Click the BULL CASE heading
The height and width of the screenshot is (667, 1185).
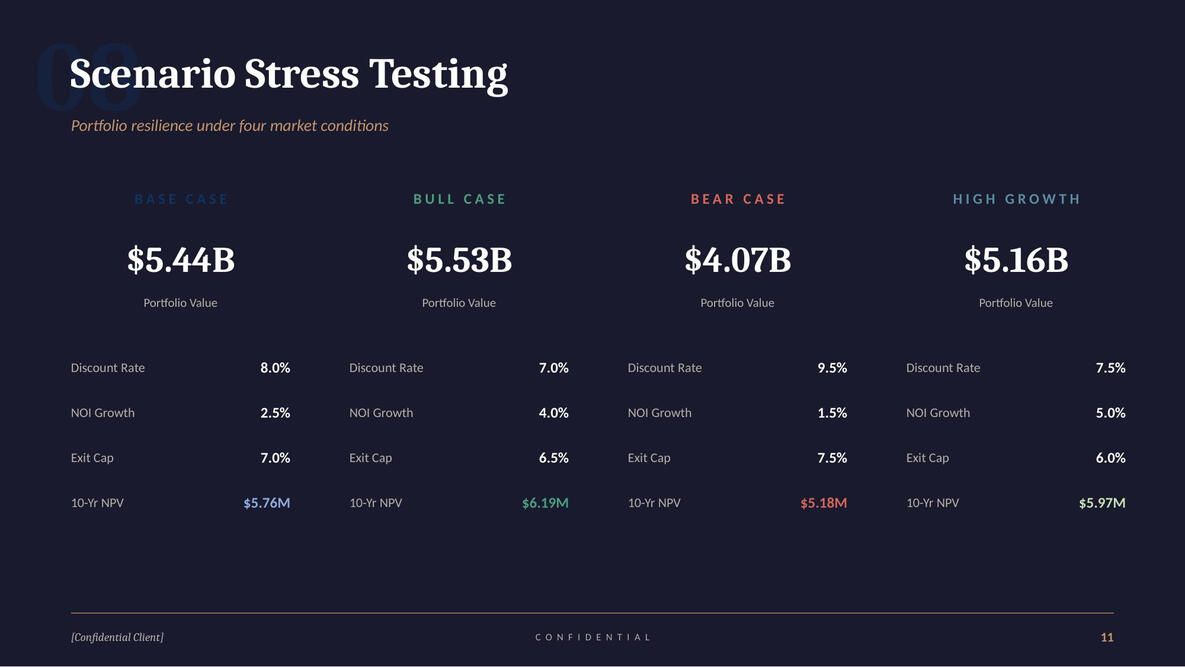click(x=459, y=199)
